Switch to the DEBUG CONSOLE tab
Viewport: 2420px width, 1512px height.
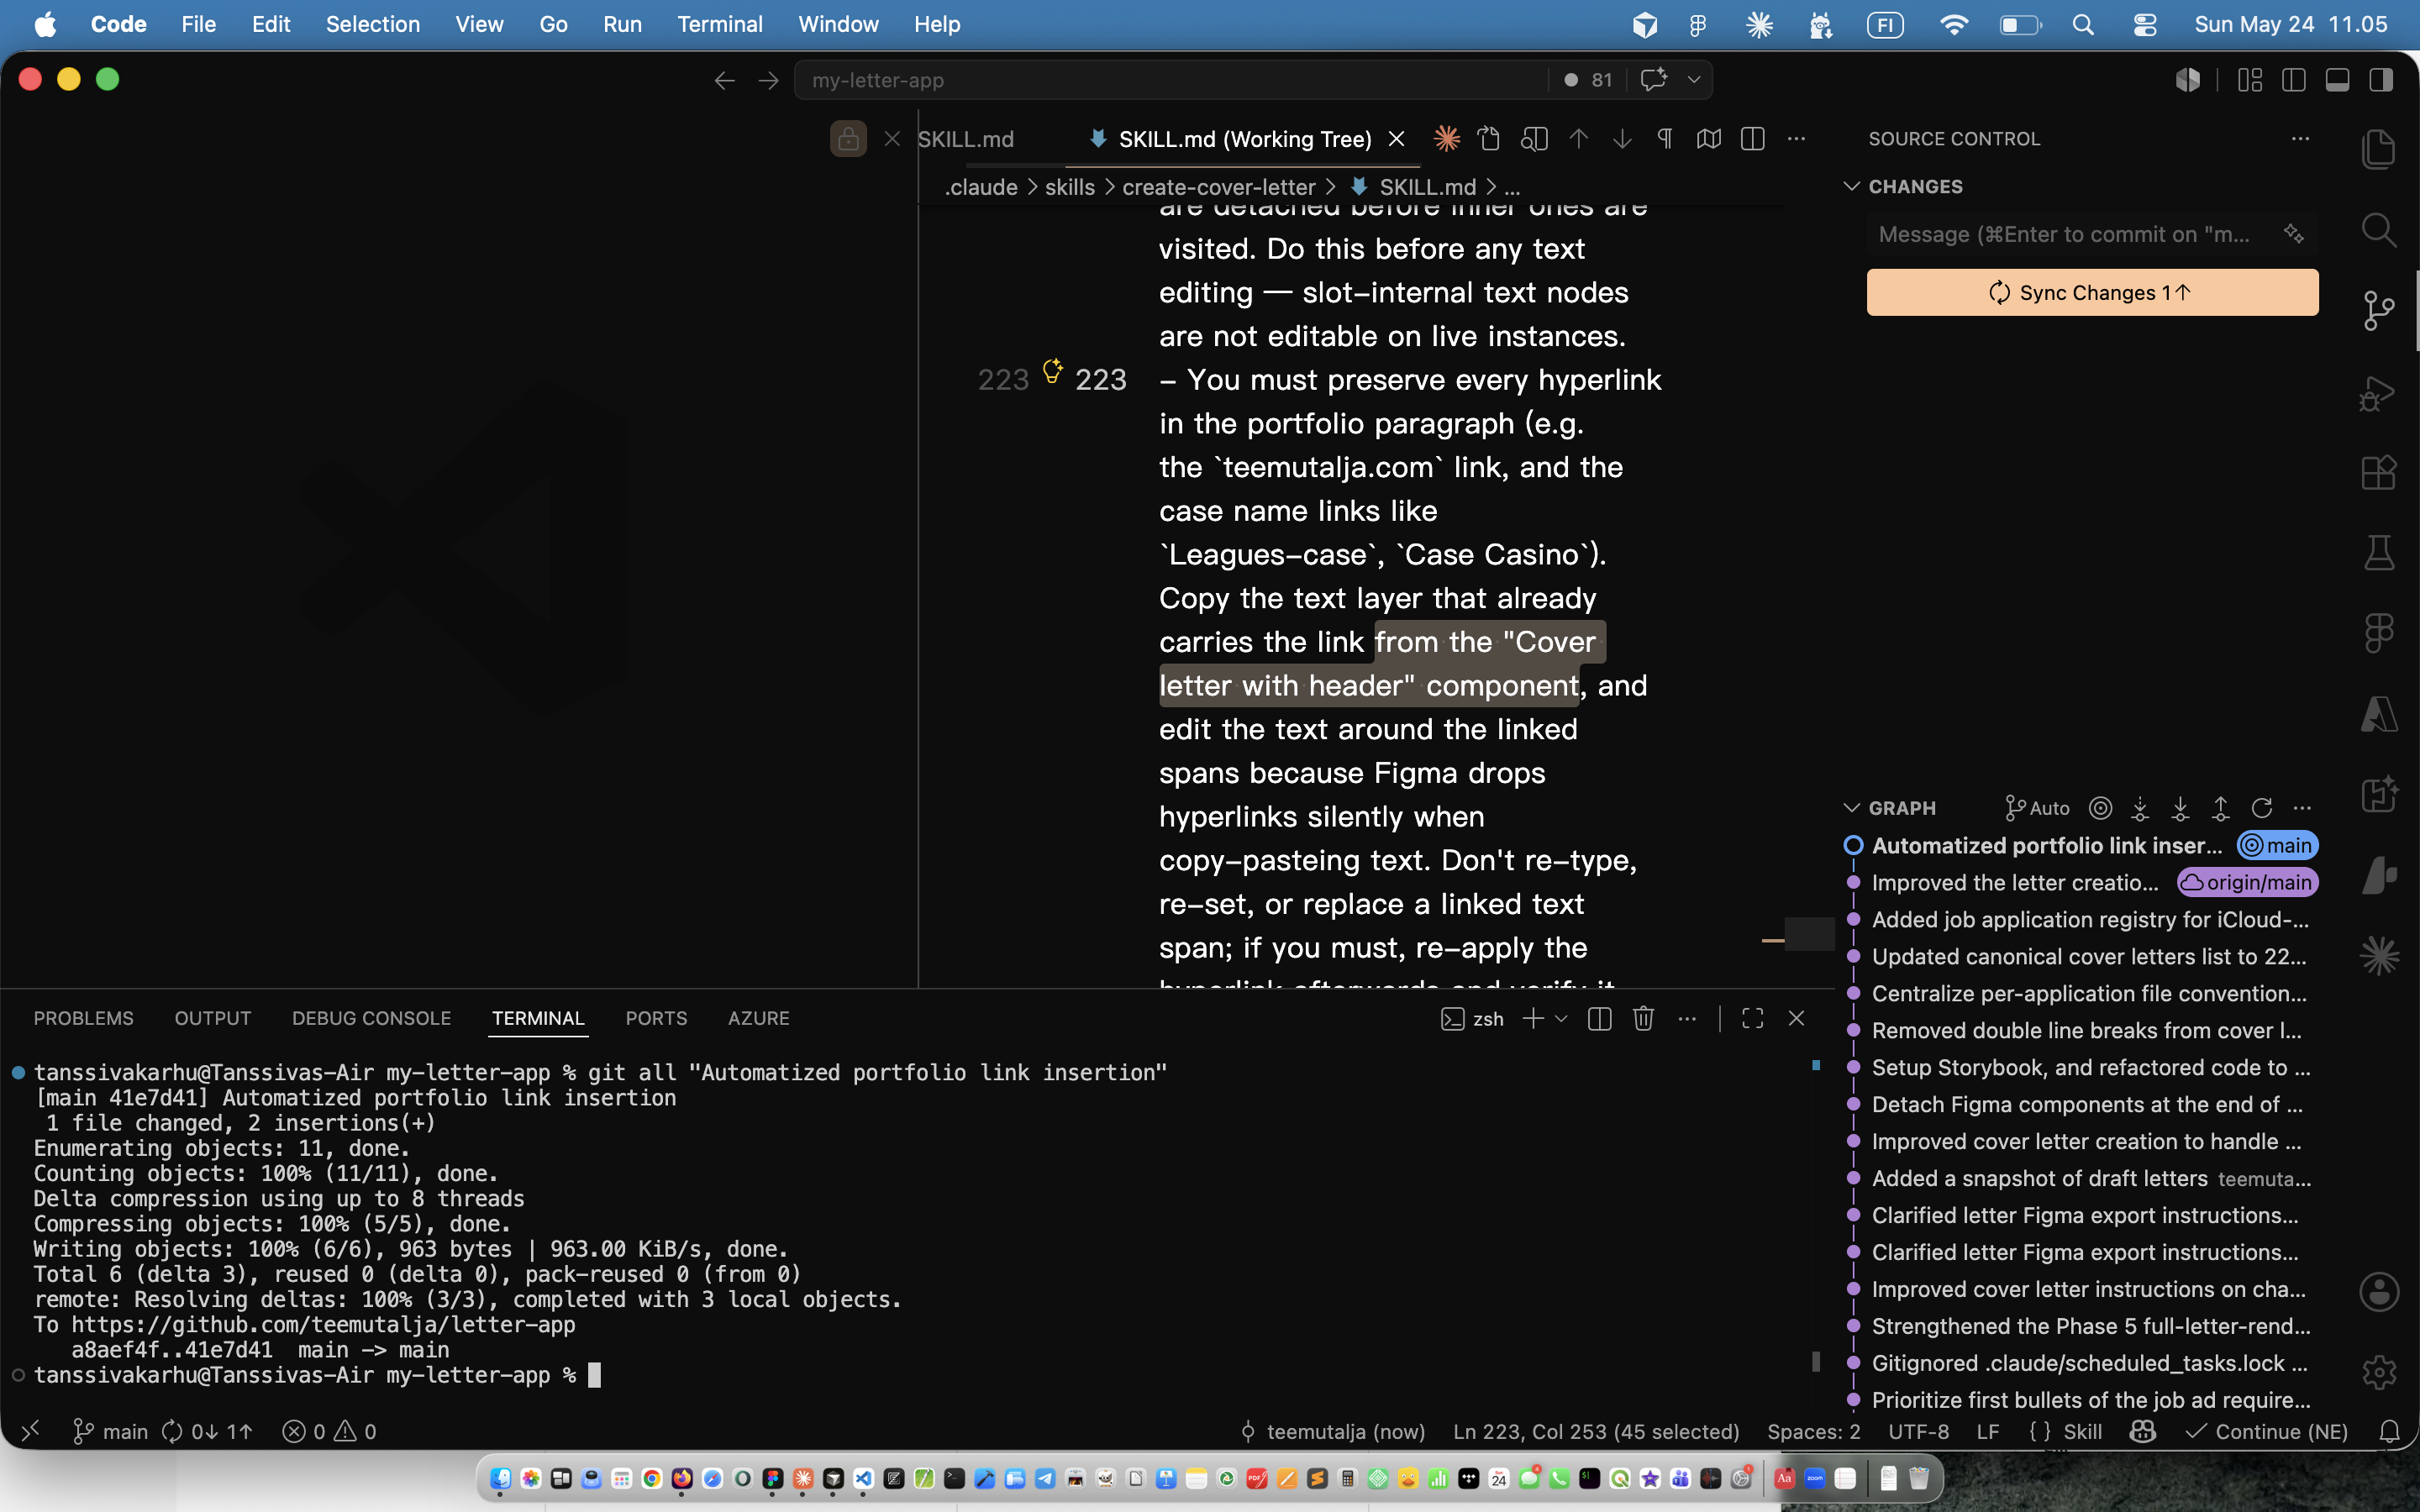[371, 1018]
